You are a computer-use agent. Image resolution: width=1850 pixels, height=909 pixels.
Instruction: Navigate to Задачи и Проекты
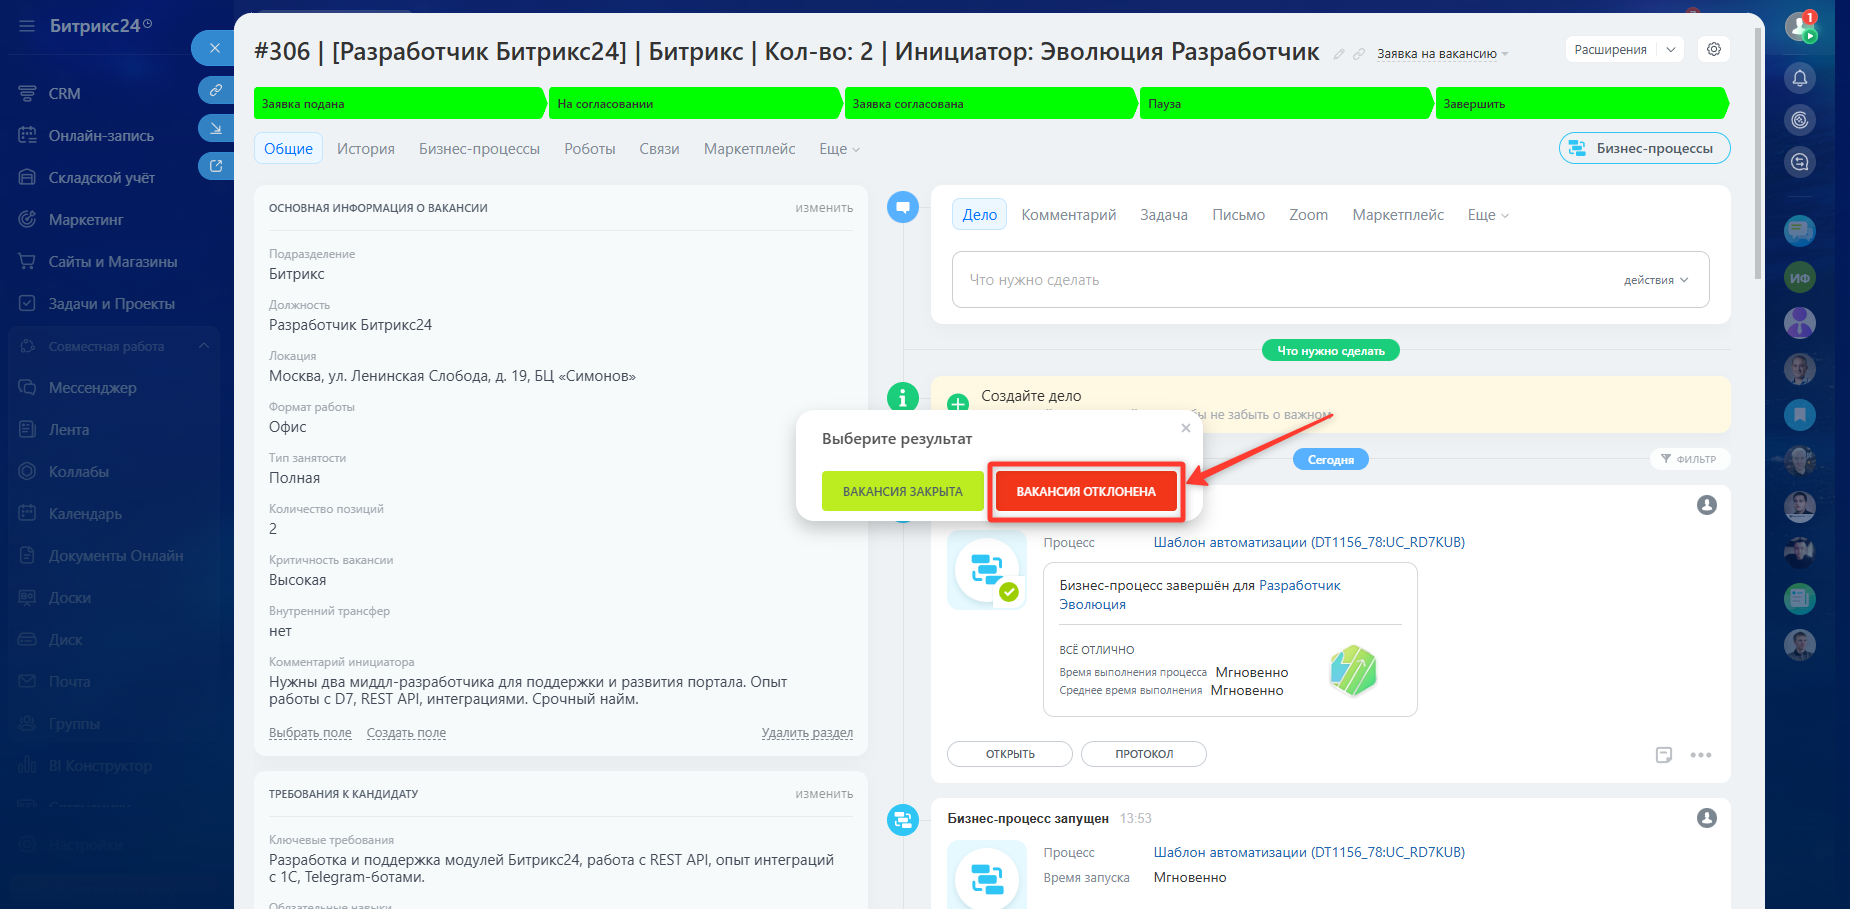112,304
